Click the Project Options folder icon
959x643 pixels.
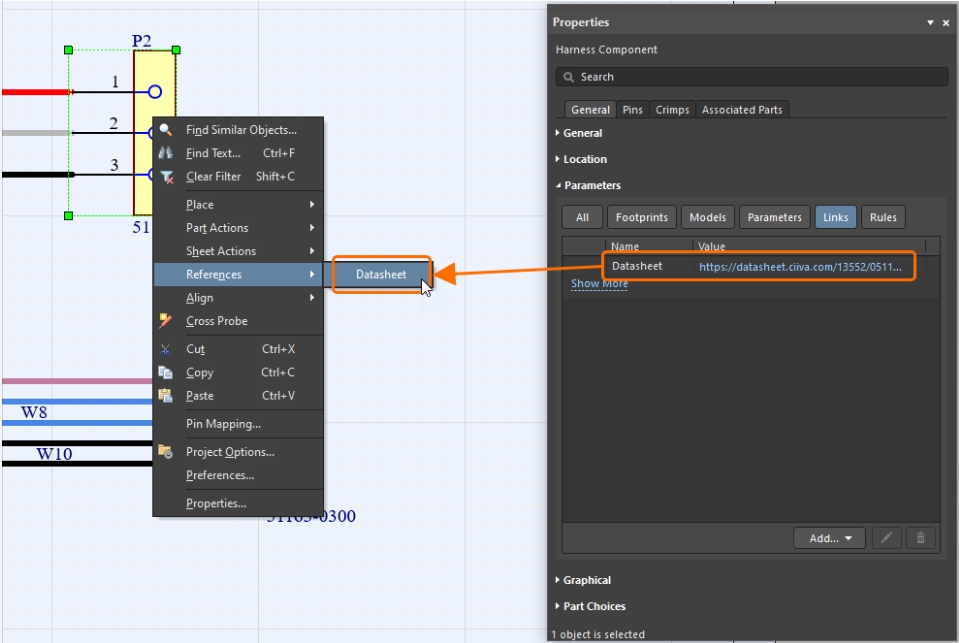(165, 452)
